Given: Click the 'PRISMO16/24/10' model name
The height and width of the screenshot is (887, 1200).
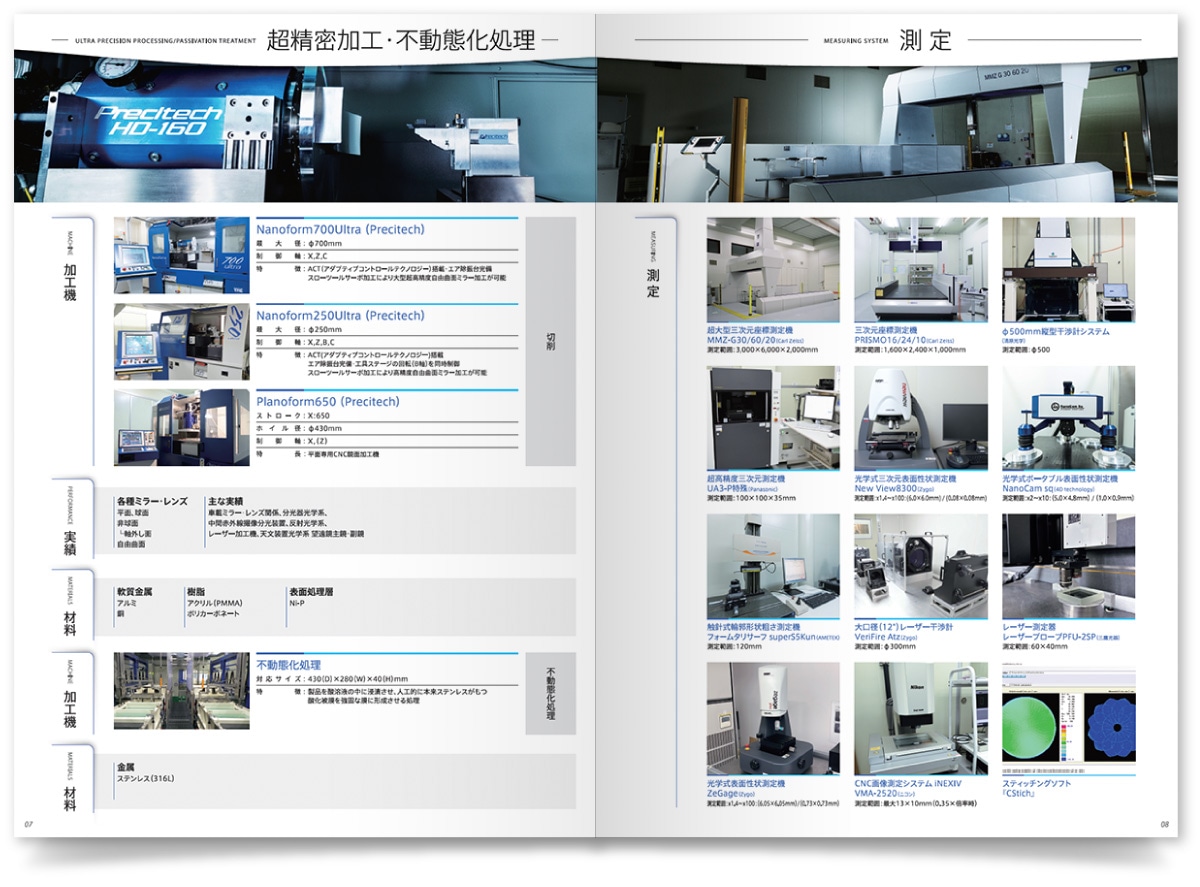Looking at the screenshot, I should [890, 340].
